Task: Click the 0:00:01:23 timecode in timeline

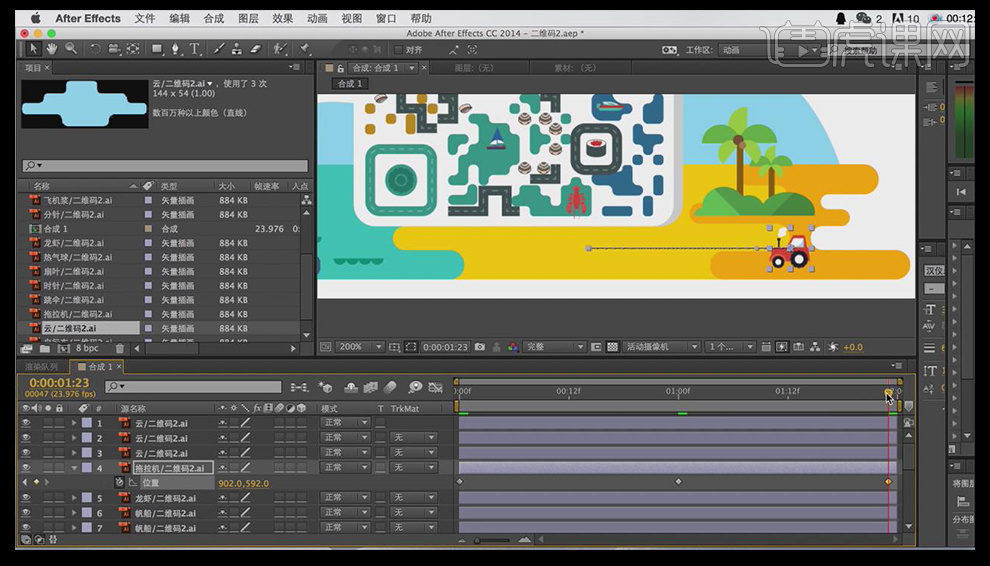Action: 59,383
